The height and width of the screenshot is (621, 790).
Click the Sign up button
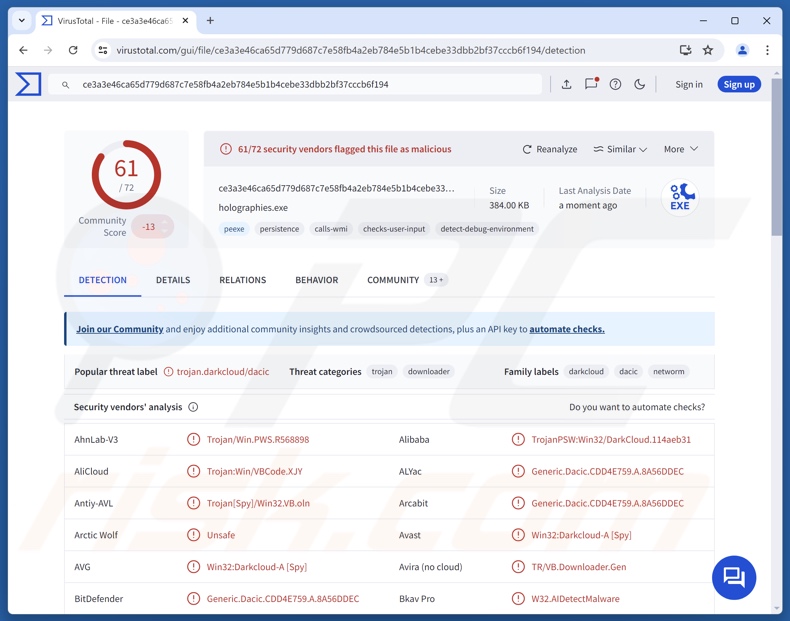739,85
